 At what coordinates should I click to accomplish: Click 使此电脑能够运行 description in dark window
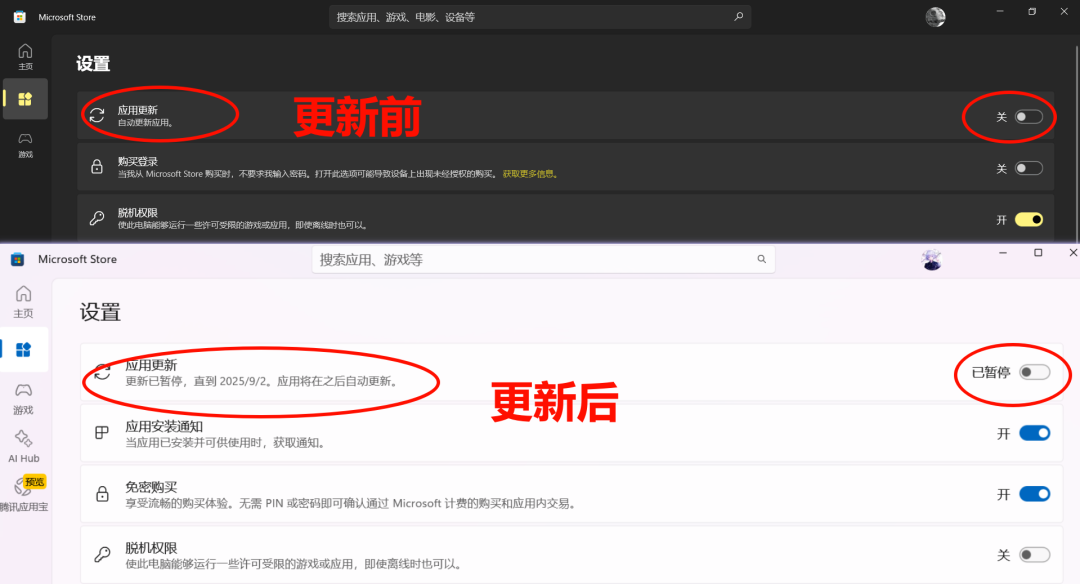tap(243, 225)
